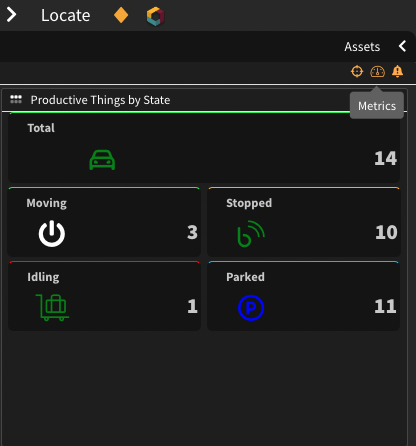
Task: Collapse the Assets panel with left chevron
Action: pyautogui.click(x=403, y=46)
